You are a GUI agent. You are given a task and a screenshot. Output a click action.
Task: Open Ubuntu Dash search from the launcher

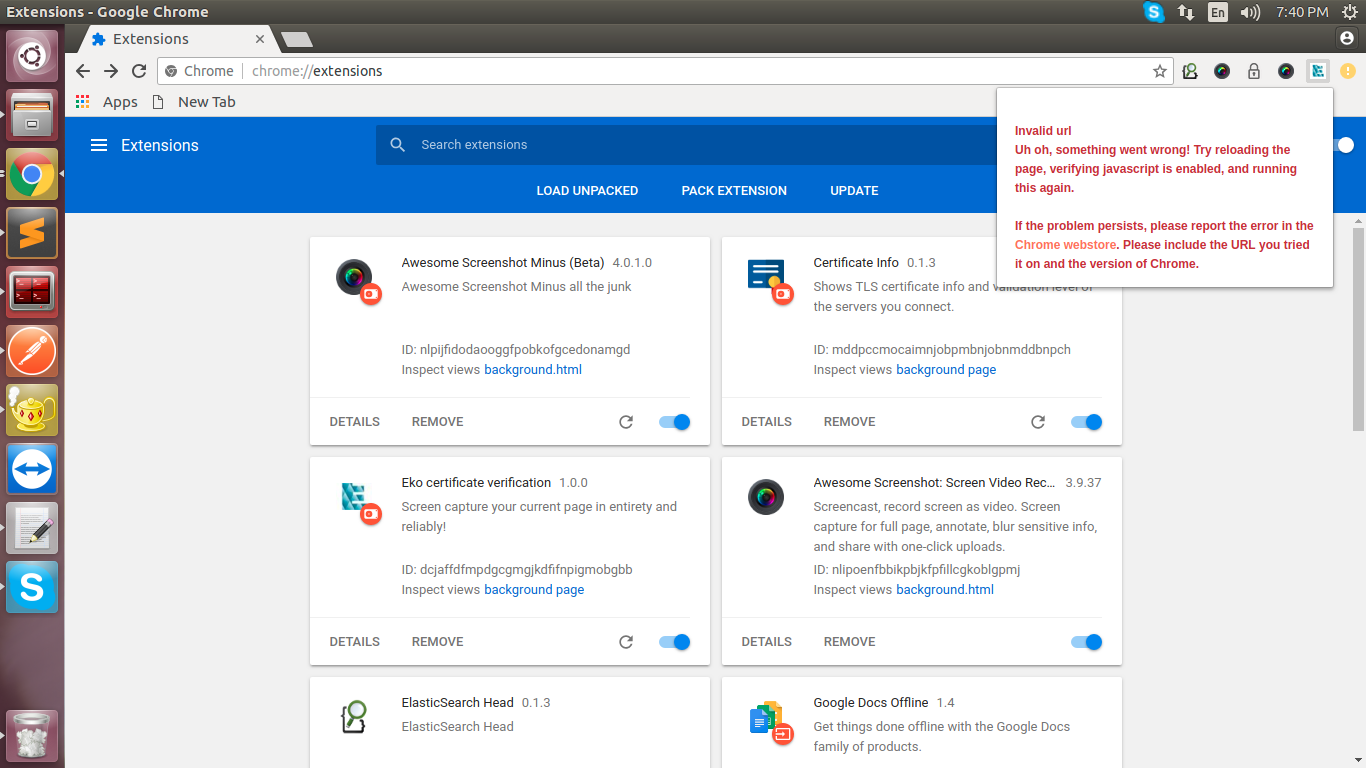pyautogui.click(x=32, y=56)
